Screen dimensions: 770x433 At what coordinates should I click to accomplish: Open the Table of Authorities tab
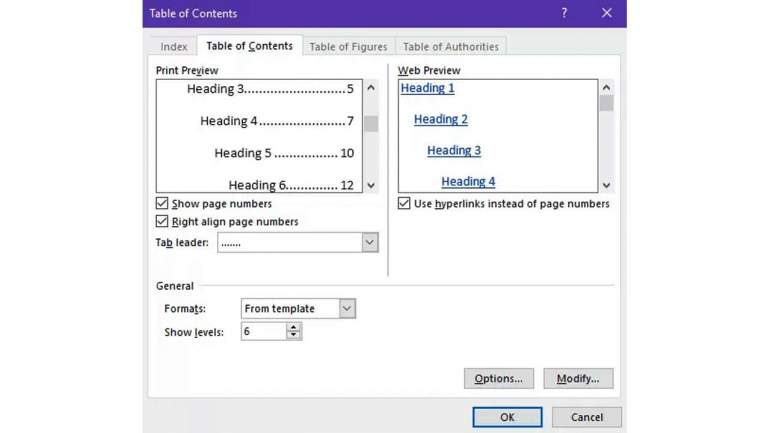451,47
